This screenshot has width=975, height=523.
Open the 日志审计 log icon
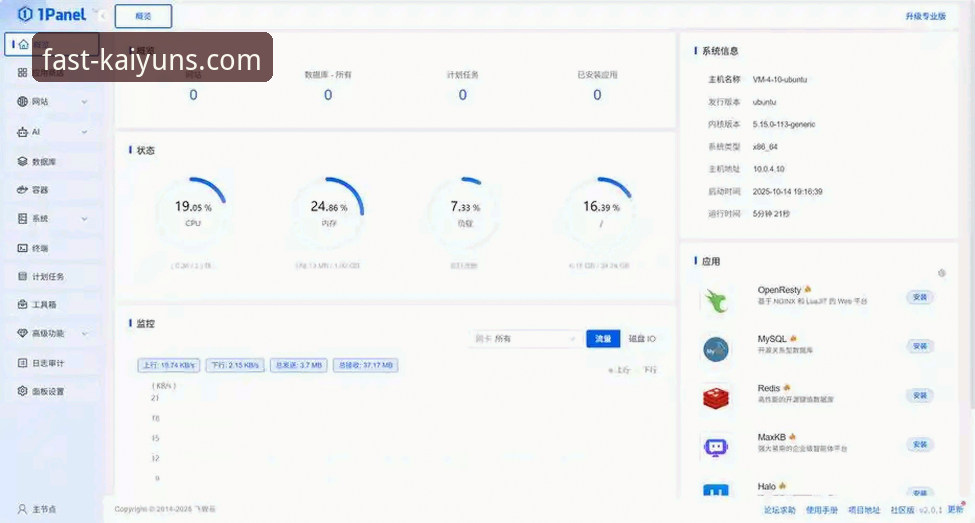pyautogui.click(x=22, y=363)
